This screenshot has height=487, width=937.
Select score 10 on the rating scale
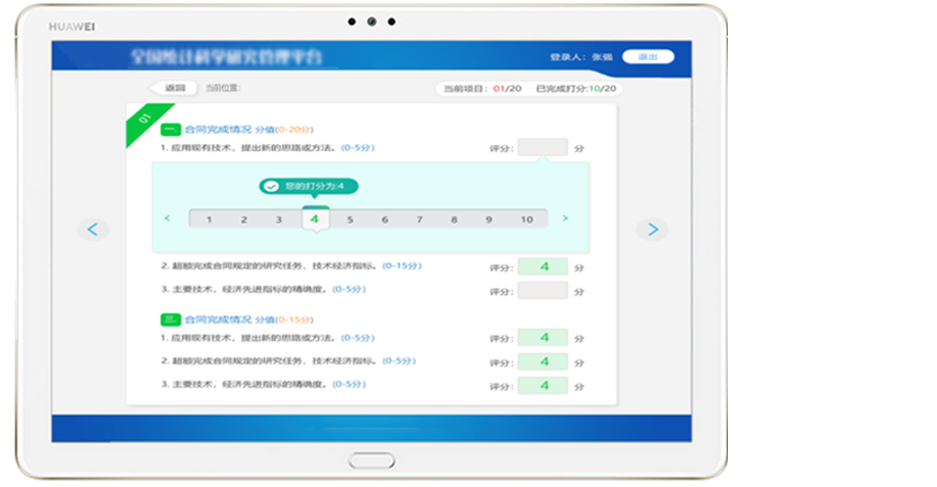[526, 219]
